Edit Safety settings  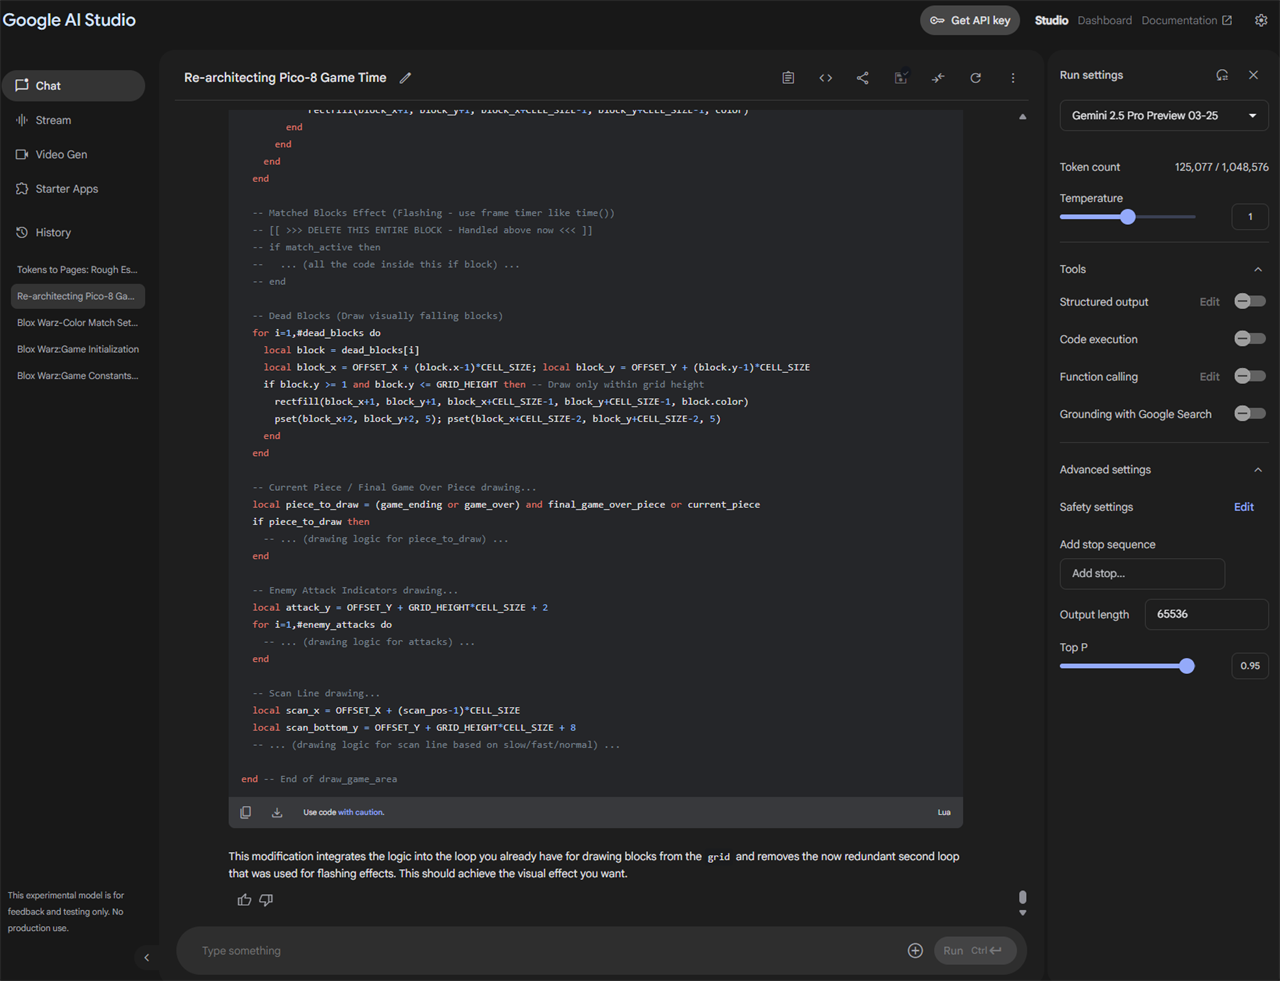(1243, 507)
